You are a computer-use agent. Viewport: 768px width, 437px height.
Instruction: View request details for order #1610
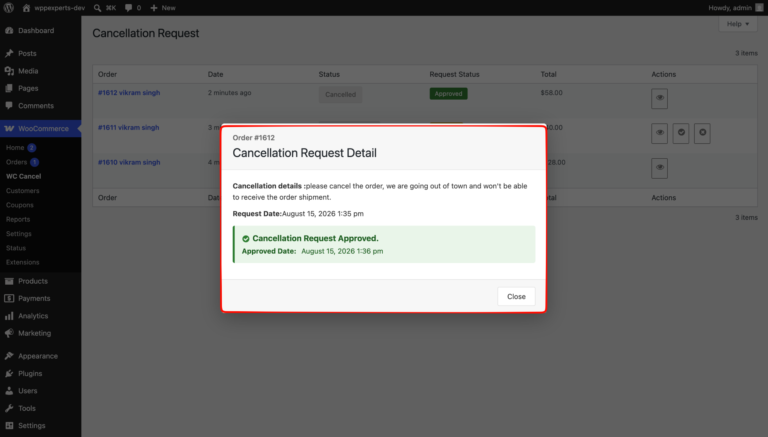coord(659,168)
